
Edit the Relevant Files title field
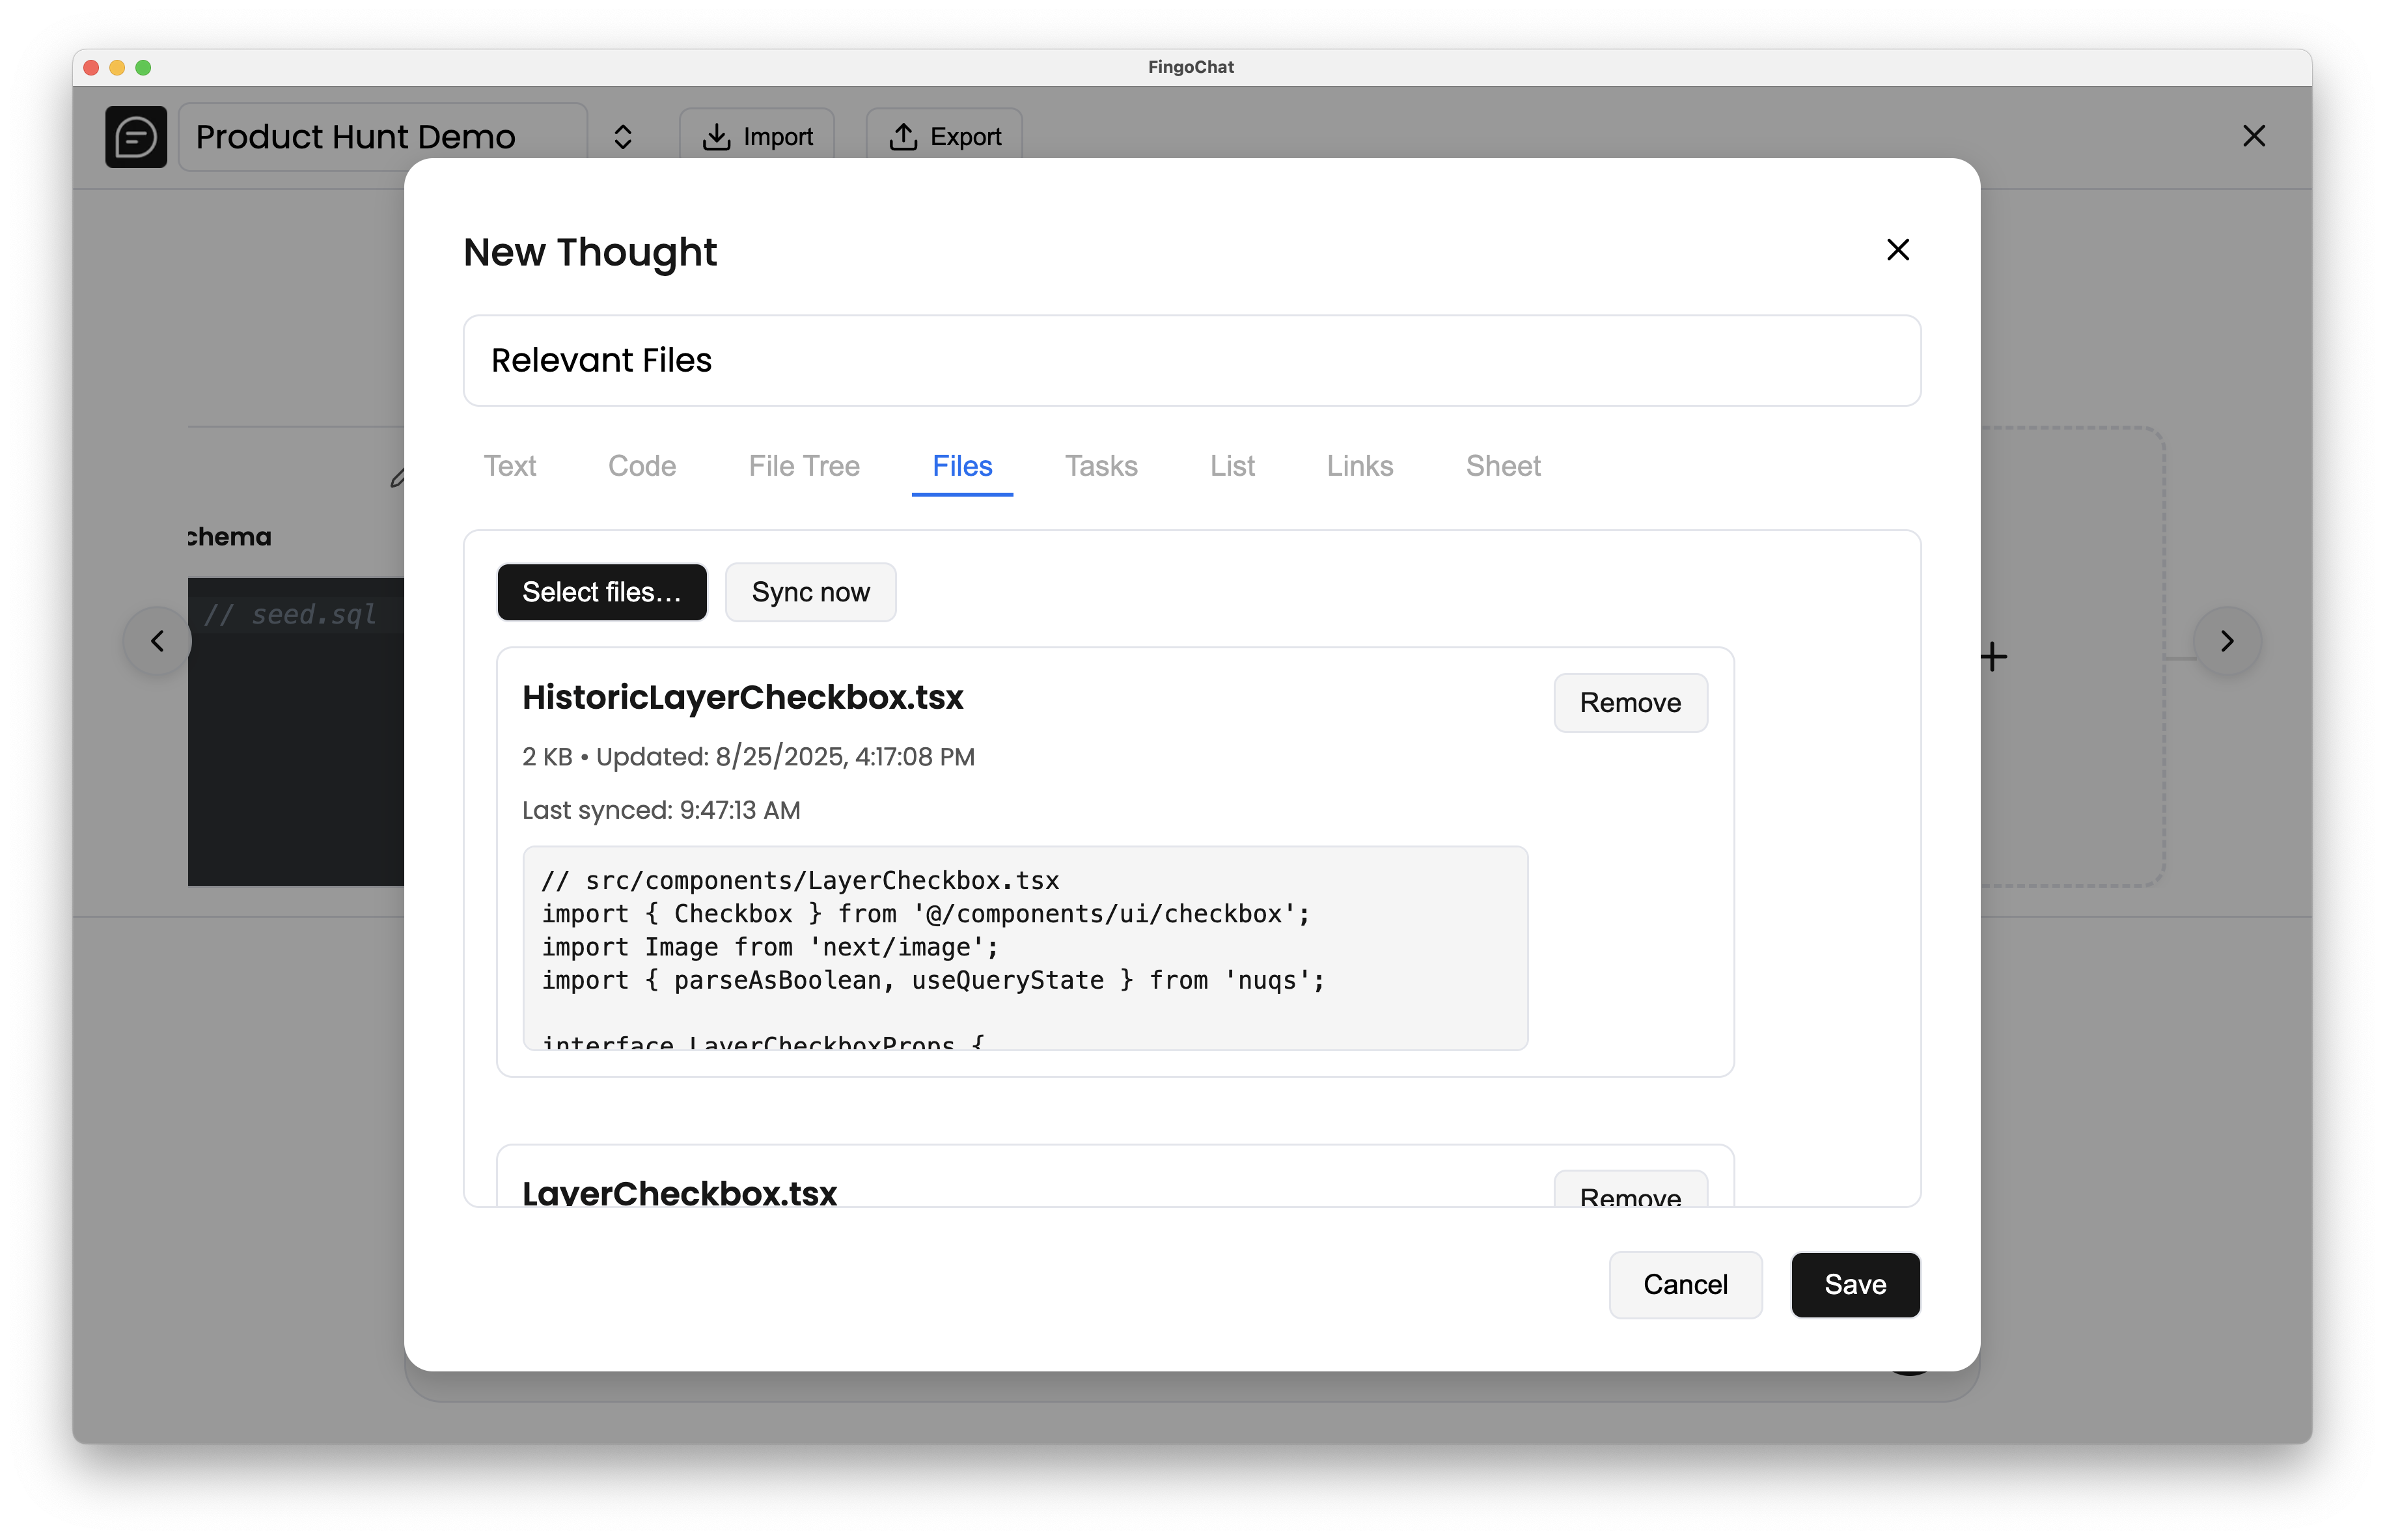coord(1191,361)
